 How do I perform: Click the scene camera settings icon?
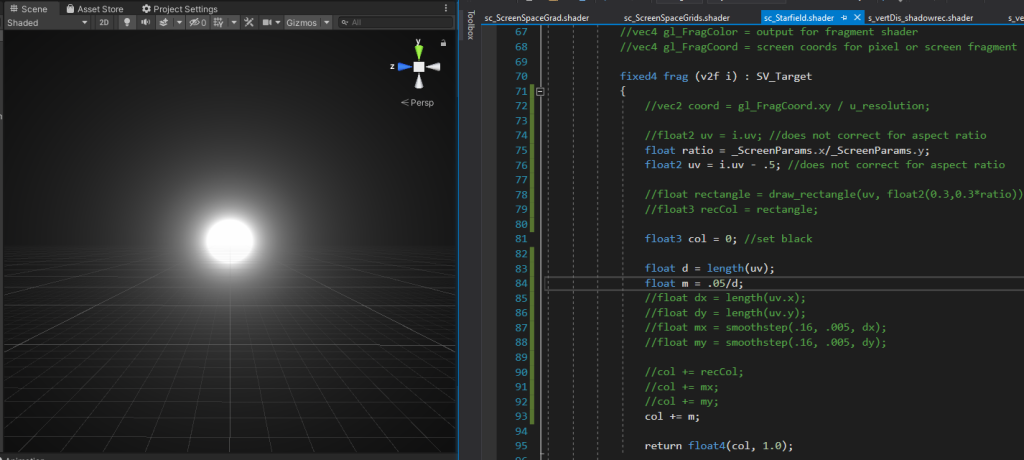[x=268, y=22]
